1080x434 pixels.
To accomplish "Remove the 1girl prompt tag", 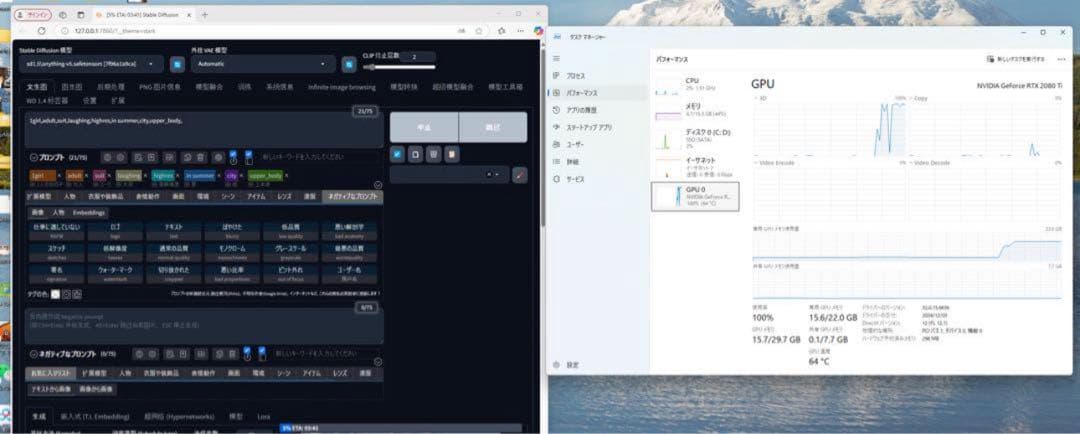I will pos(59,176).
